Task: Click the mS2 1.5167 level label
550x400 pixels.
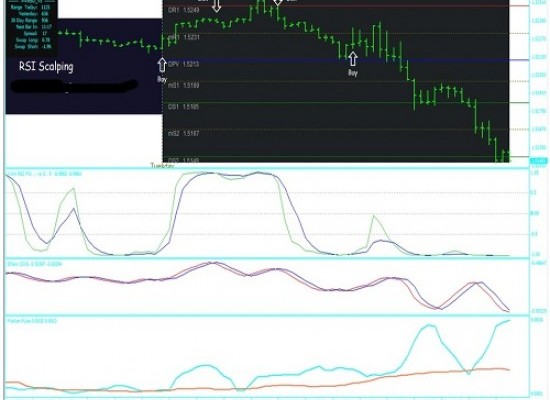Action: (184, 134)
